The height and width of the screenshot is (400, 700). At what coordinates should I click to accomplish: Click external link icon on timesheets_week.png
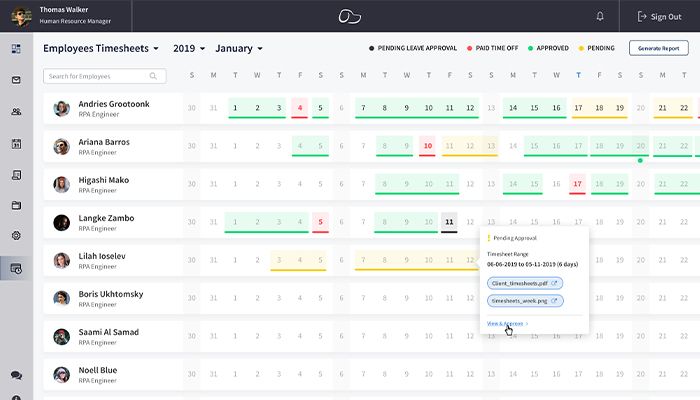[x=554, y=300]
